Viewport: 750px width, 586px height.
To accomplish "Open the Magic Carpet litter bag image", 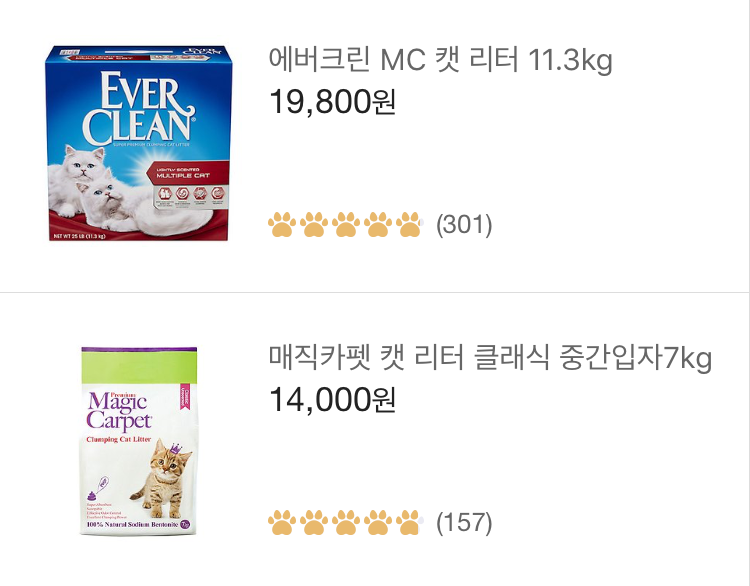I will 137,441.
